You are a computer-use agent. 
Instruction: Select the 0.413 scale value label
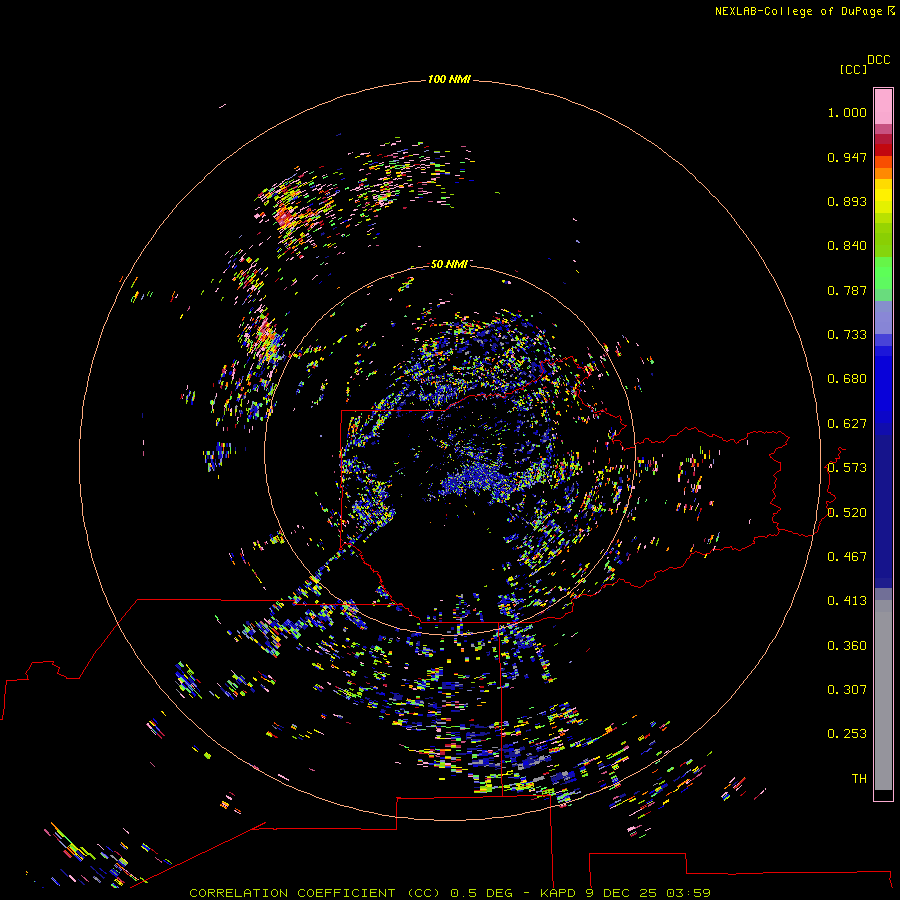coord(846,601)
